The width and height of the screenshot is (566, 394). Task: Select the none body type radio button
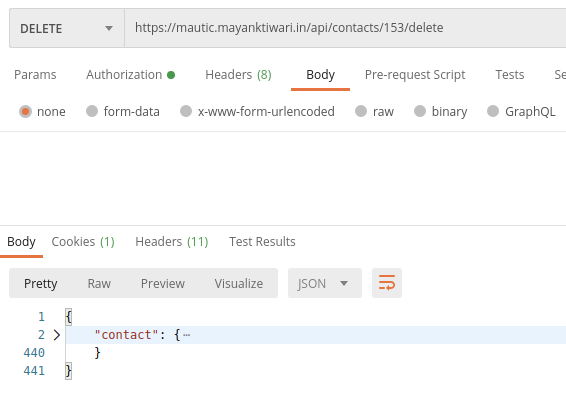pos(25,111)
